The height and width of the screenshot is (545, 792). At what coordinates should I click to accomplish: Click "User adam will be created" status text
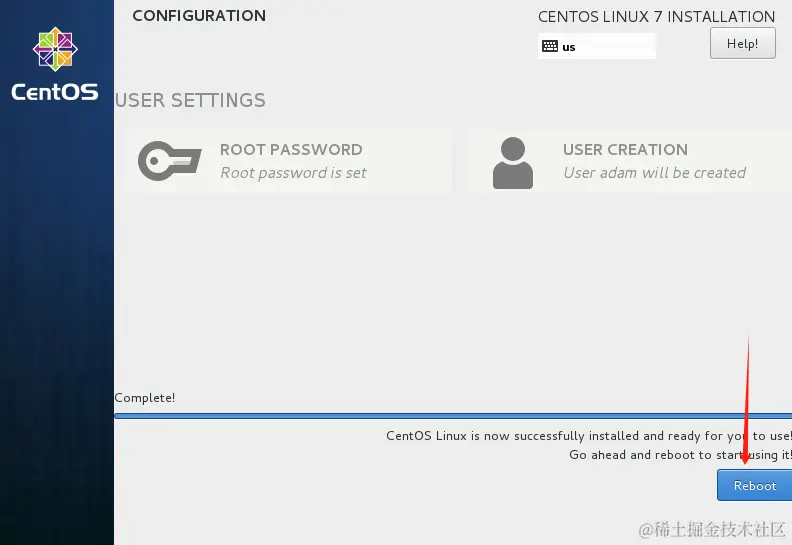(654, 173)
